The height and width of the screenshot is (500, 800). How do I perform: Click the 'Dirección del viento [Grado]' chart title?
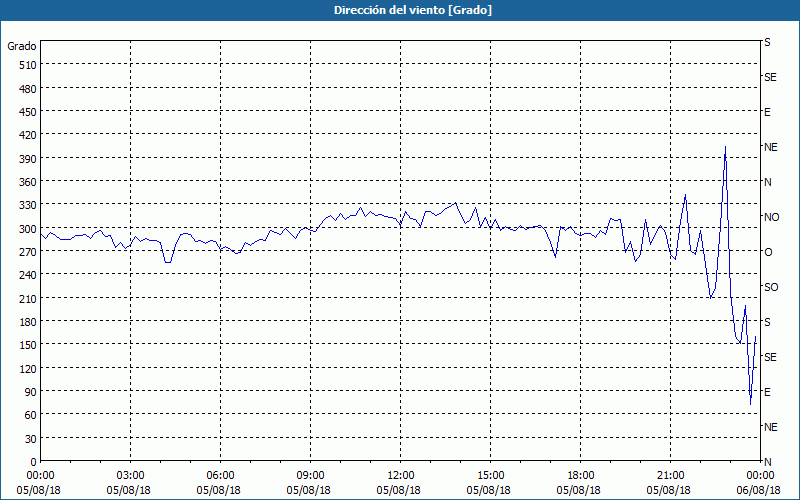click(x=413, y=10)
